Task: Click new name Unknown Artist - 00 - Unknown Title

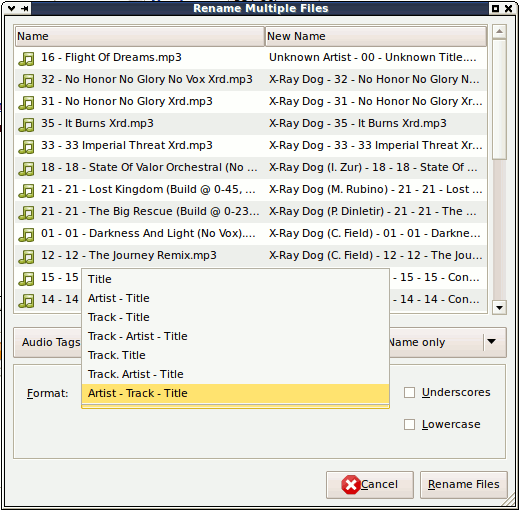Action: tap(373, 57)
